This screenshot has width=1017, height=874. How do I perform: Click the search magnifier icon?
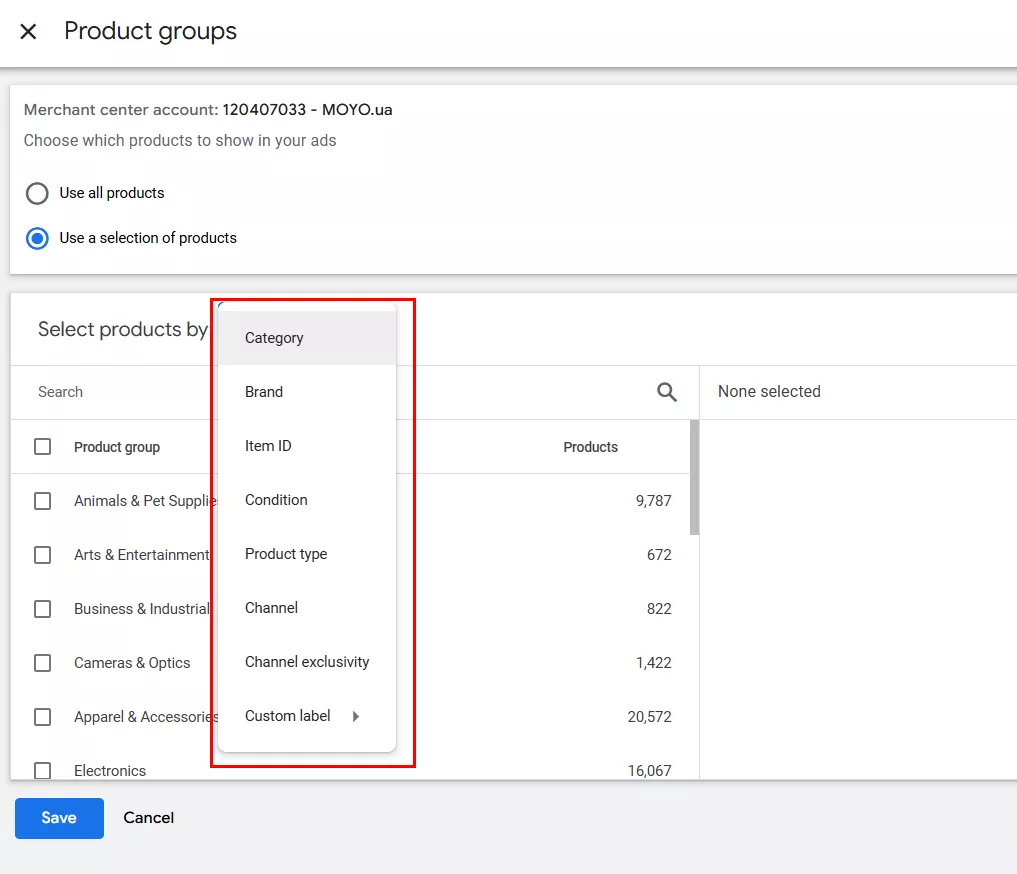tap(667, 392)
